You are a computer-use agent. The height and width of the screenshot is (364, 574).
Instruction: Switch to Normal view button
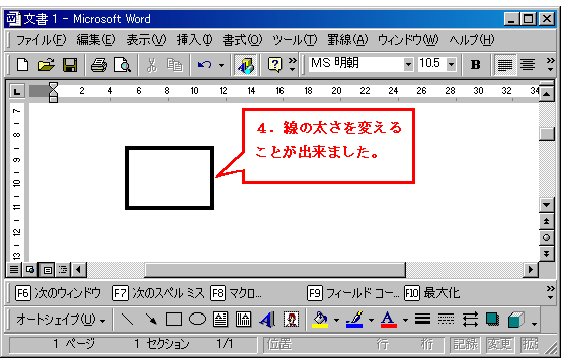(x=14, y=270)
